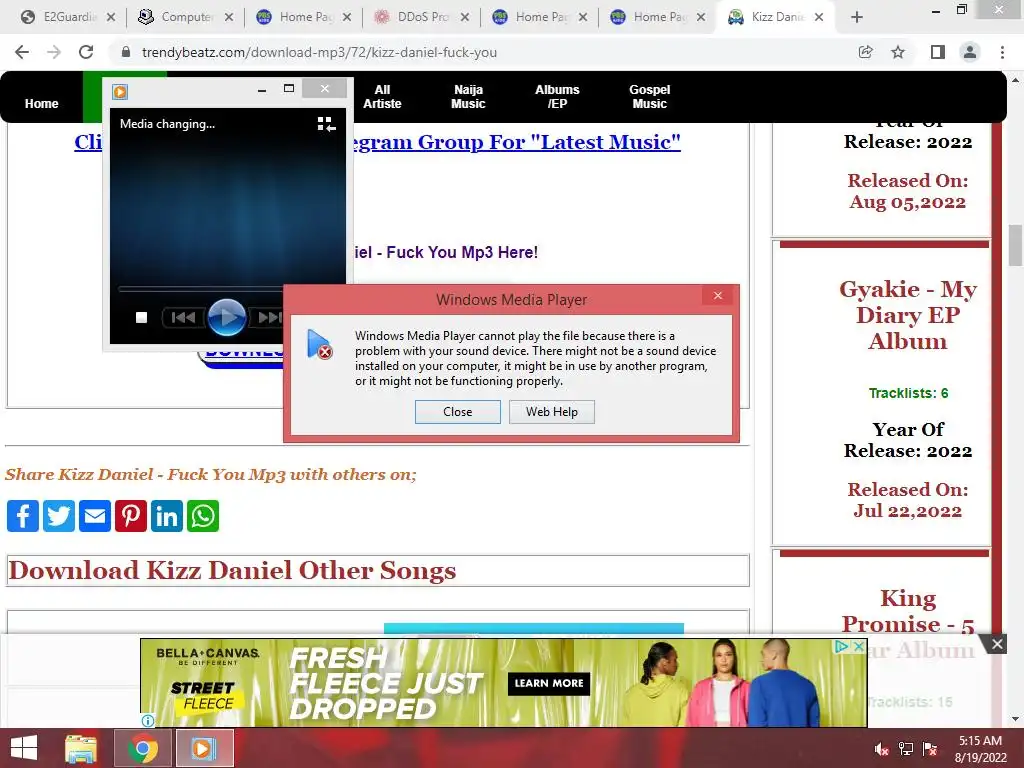Open Albums /EP menu item
The image size is (1024, 768).
tap(557, 97)
